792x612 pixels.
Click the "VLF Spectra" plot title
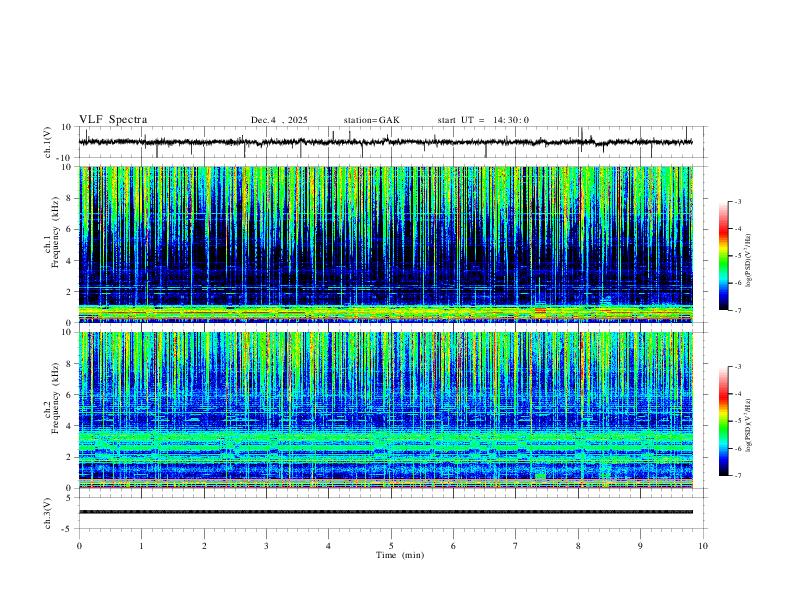click(x=113, y=120)
